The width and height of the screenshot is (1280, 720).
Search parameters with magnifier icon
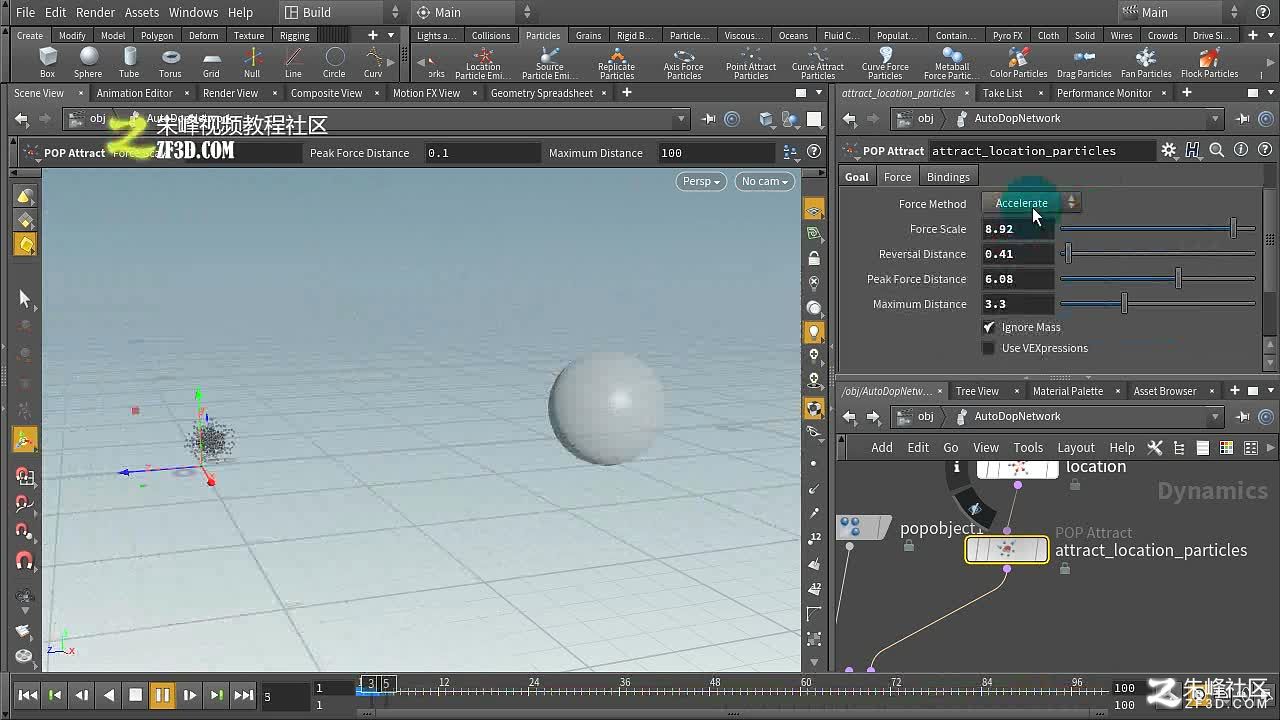coord(1217,150)
